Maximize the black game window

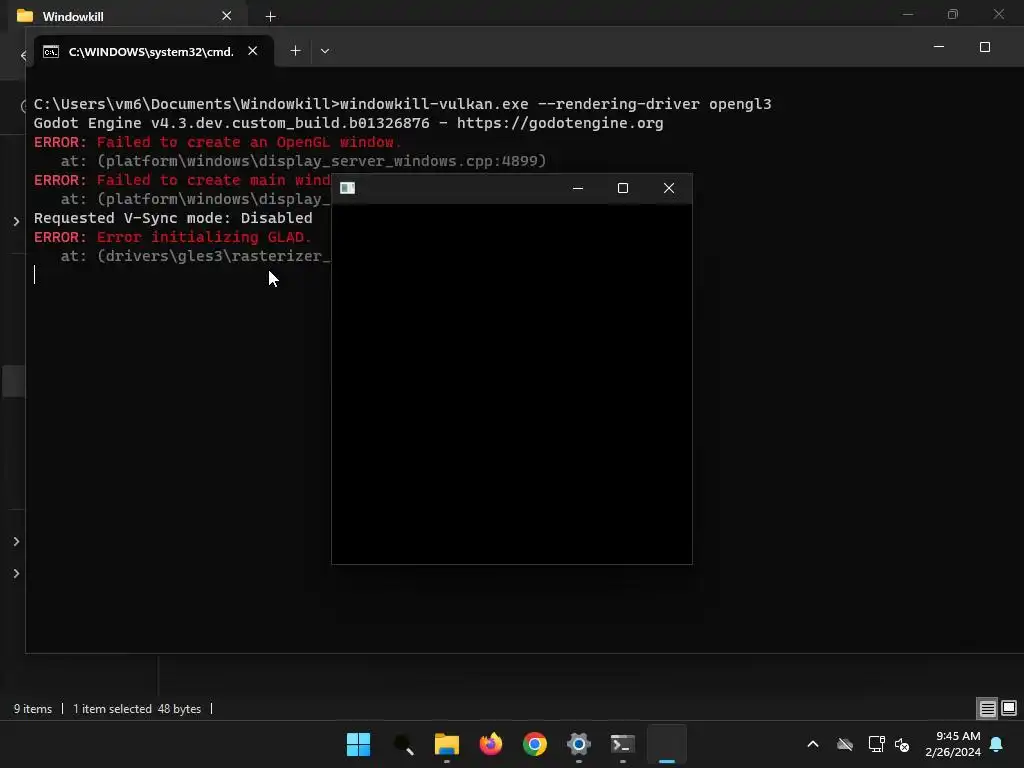coord(623,188)
